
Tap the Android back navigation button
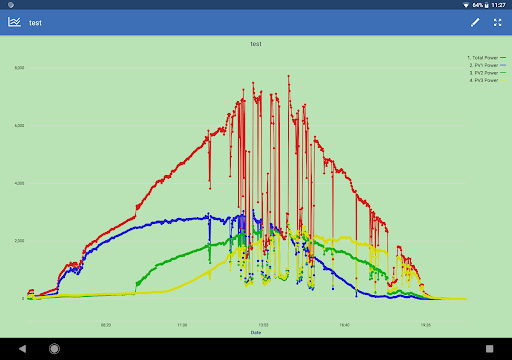23,349
